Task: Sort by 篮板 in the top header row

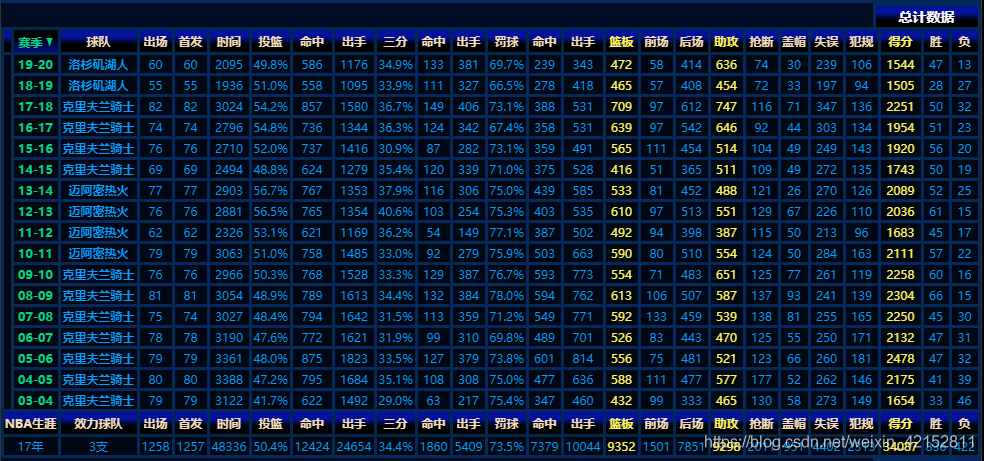Action: click(x=621, y=42)
